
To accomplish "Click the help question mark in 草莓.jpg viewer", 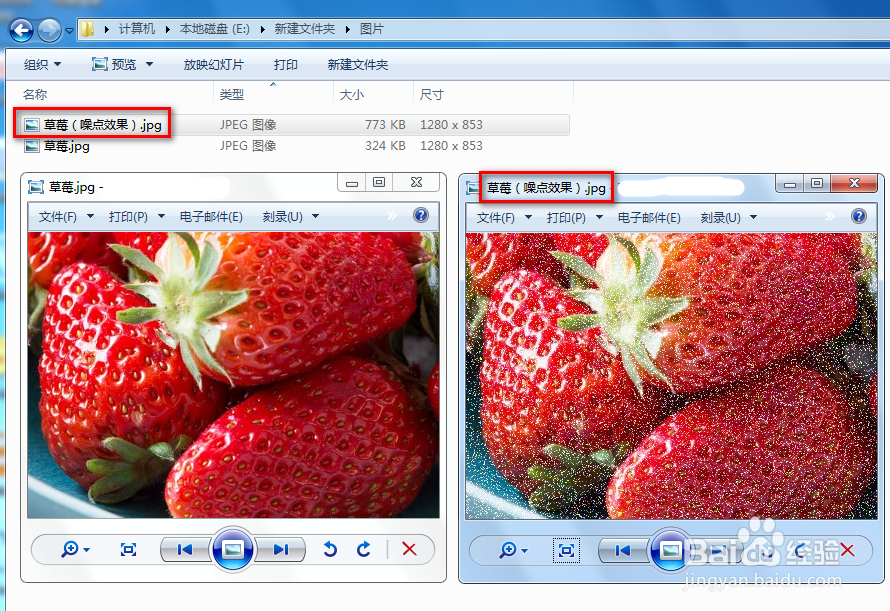I will (420, 215).
